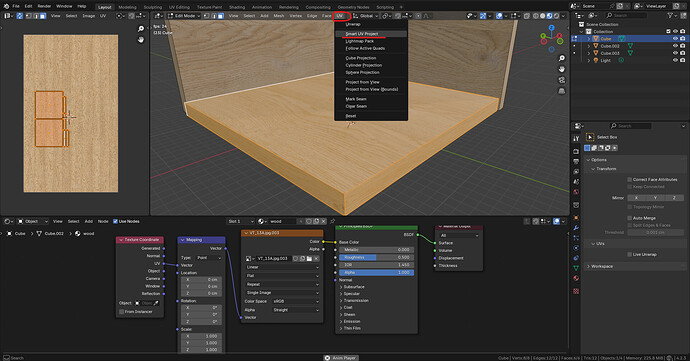Open the Object Constraints tab icon
This screenshot has width=690, height=361.
(576, 258)
